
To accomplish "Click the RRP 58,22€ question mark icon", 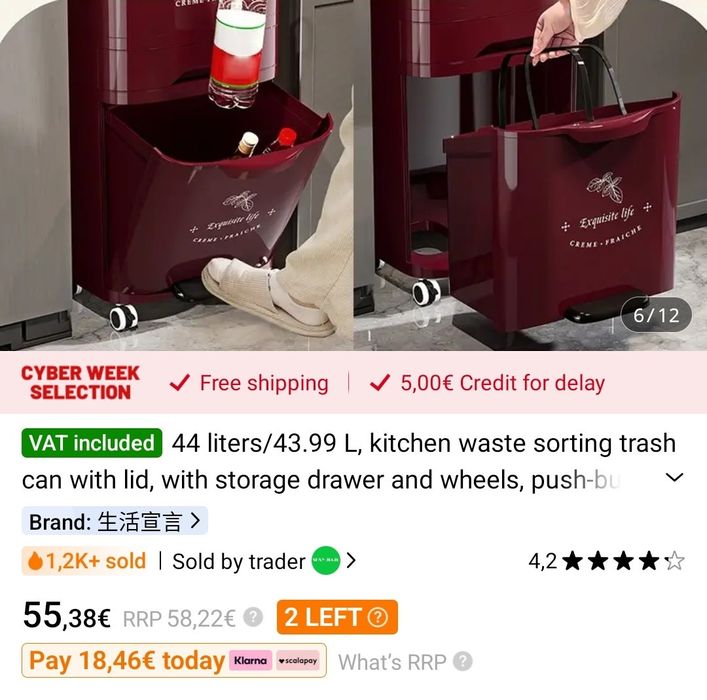I will tap(253, 617).
